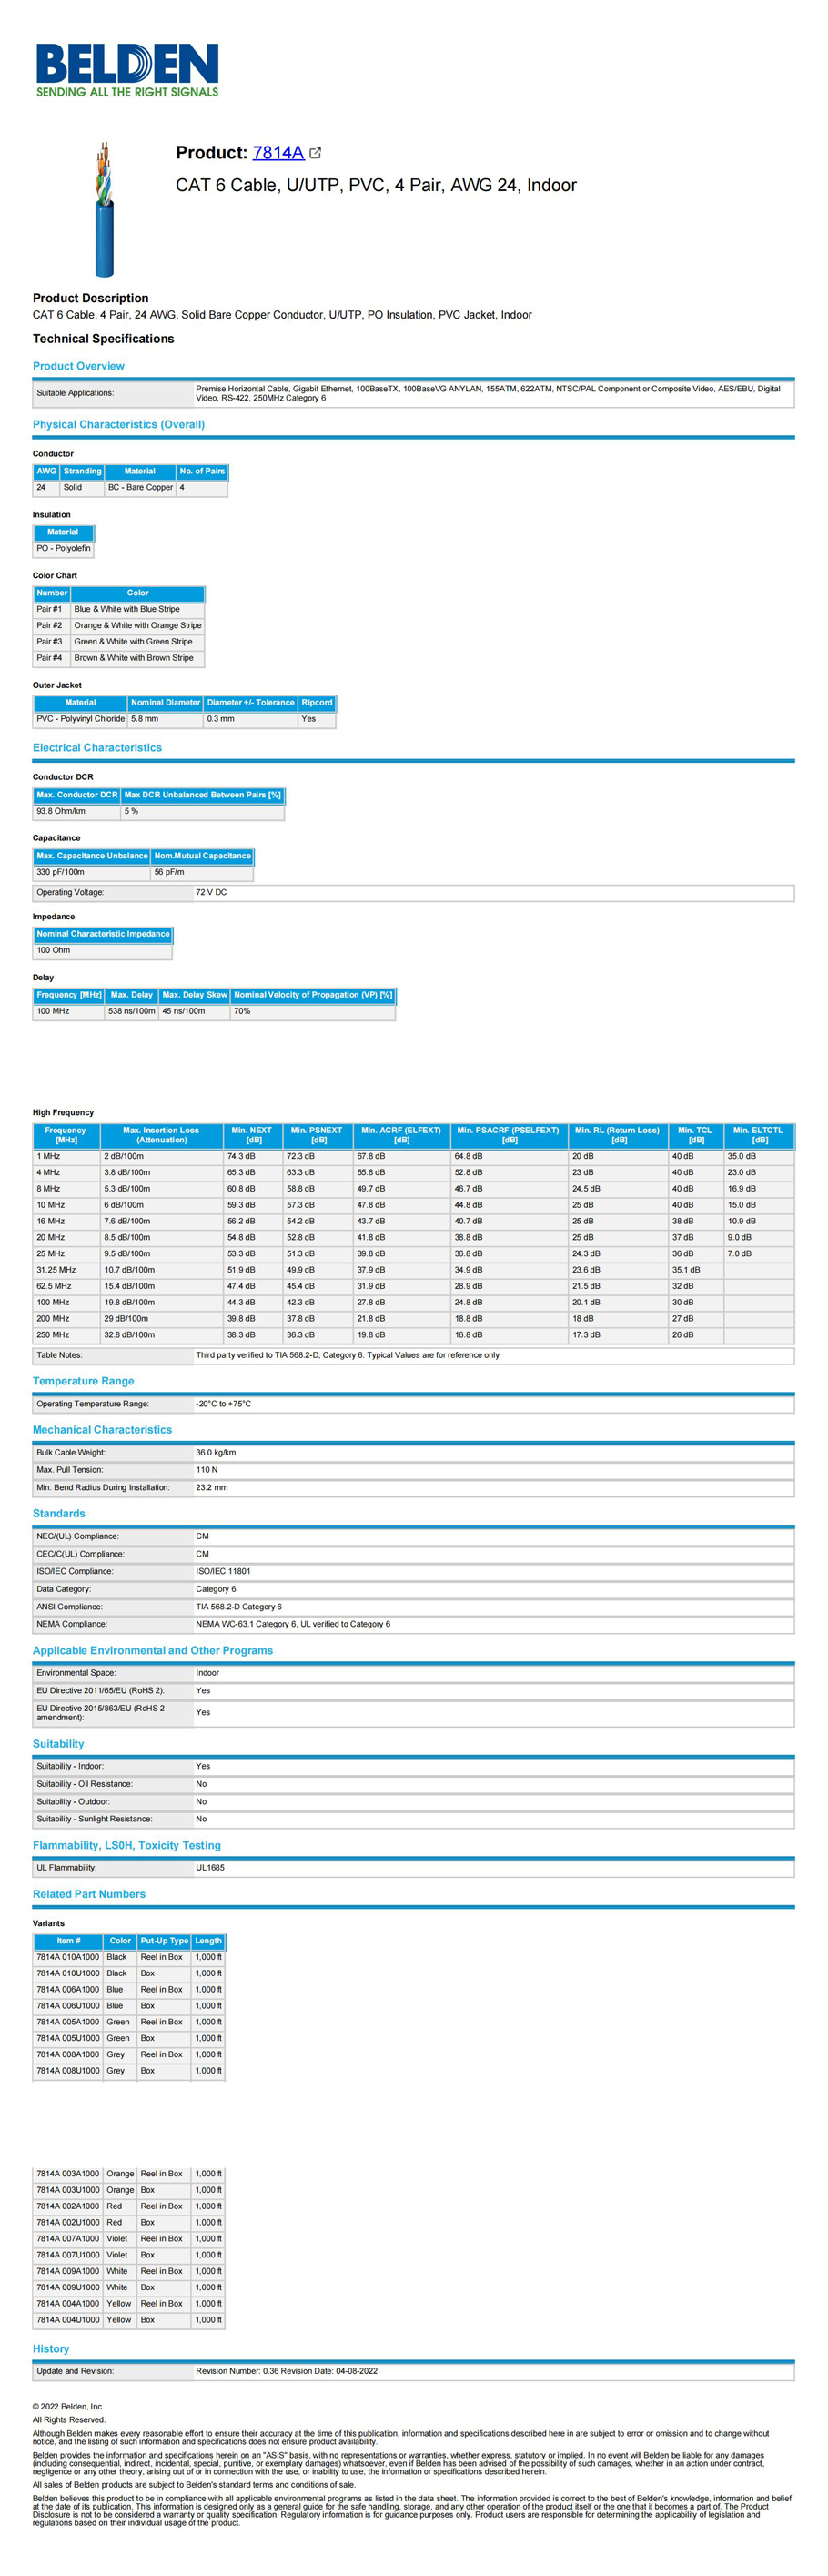Screen dimensions: 828x2576
Task: Click the "0.3 mm" diameter tolerance value
Action: [x=251, y=719]
